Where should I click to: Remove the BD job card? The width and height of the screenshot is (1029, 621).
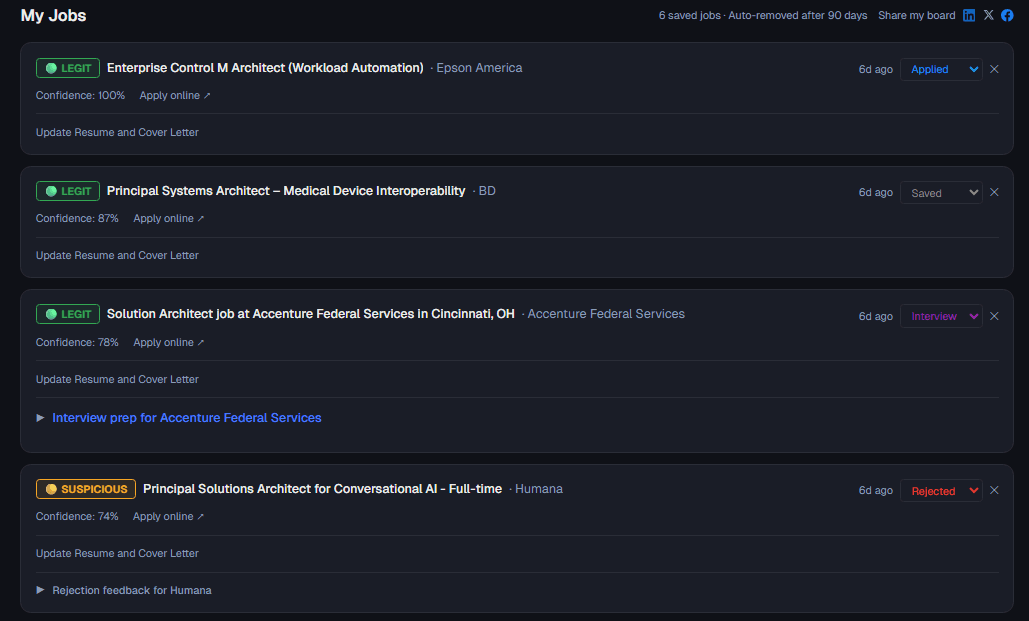tap(994, 192)
